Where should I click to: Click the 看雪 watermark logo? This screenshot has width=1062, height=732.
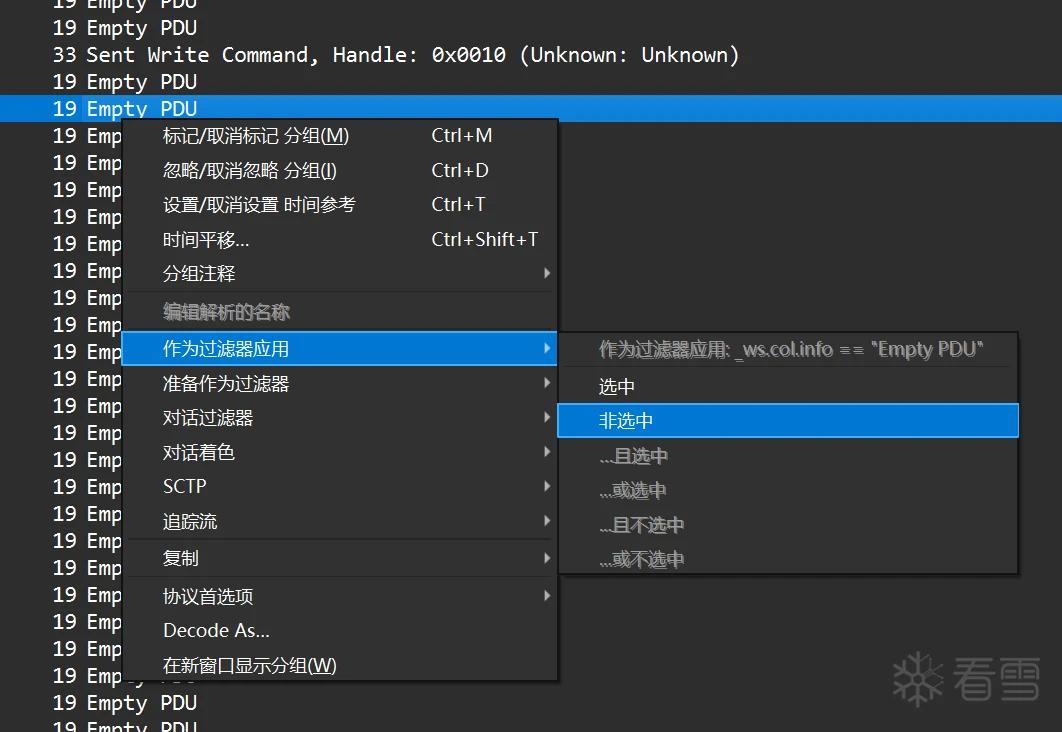[x=967, y=679]
